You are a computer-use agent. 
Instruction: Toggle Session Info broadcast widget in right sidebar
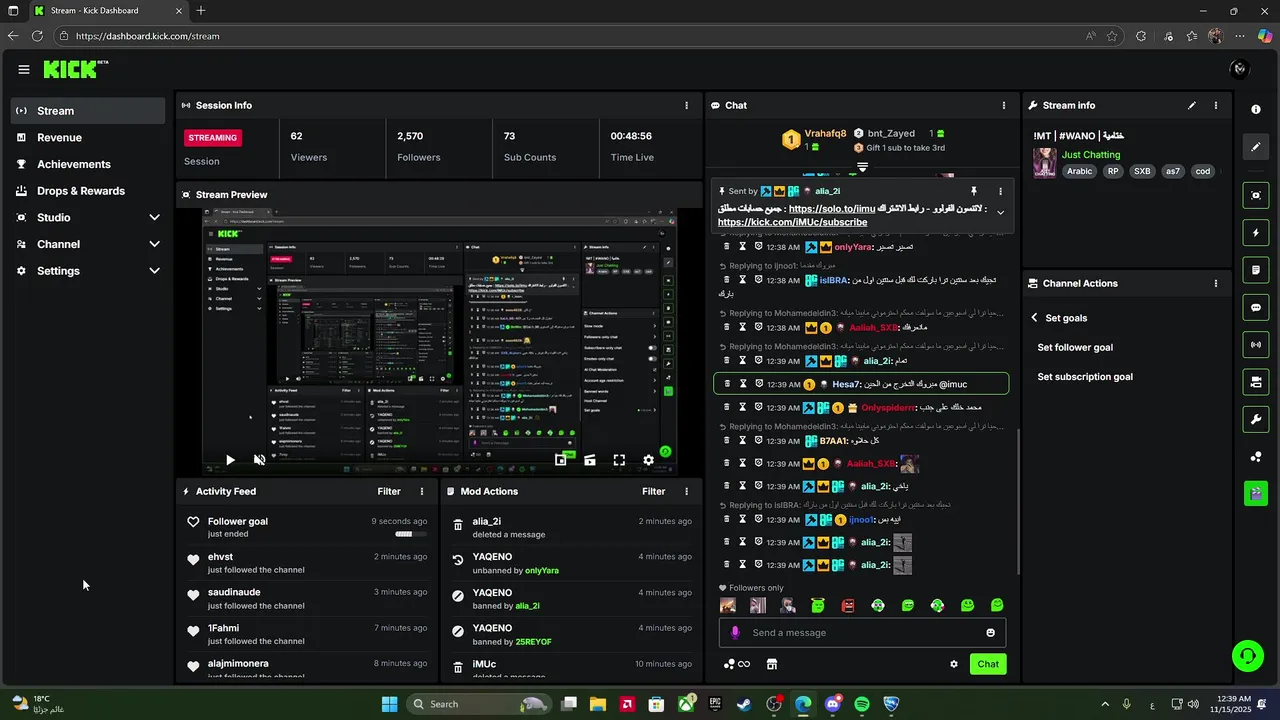click(1256, 345)
